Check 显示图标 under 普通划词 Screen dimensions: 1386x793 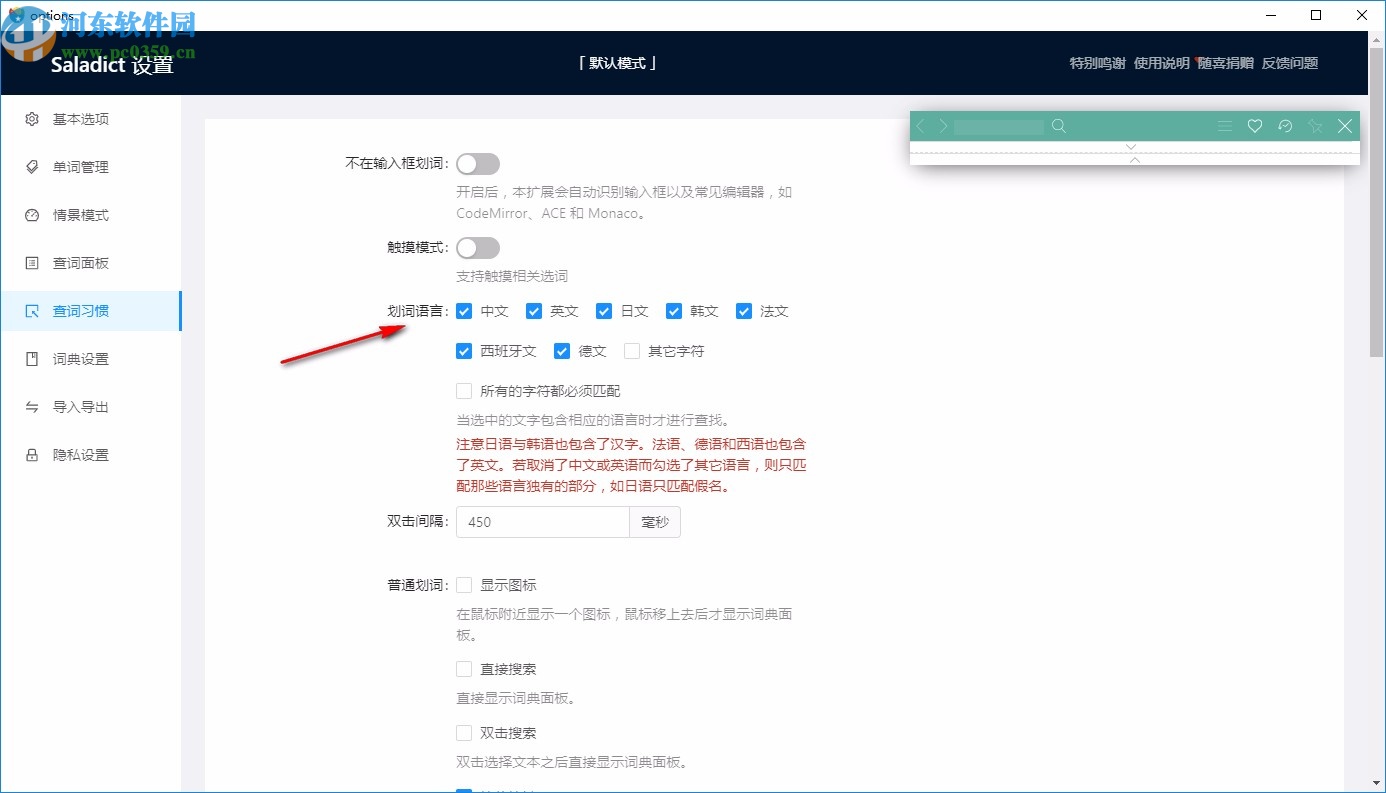[x=464, y=585]
